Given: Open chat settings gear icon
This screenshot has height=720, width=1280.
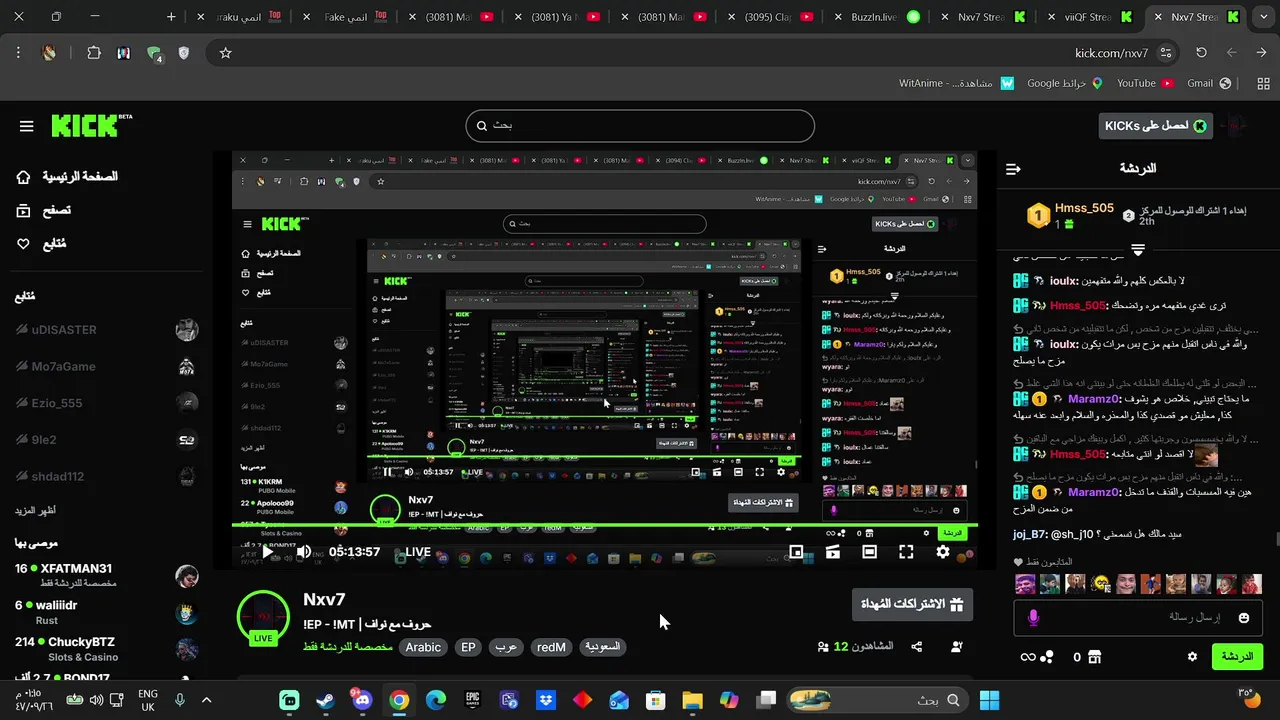Looking at the screenshot, I should [x=1192, y=657].
